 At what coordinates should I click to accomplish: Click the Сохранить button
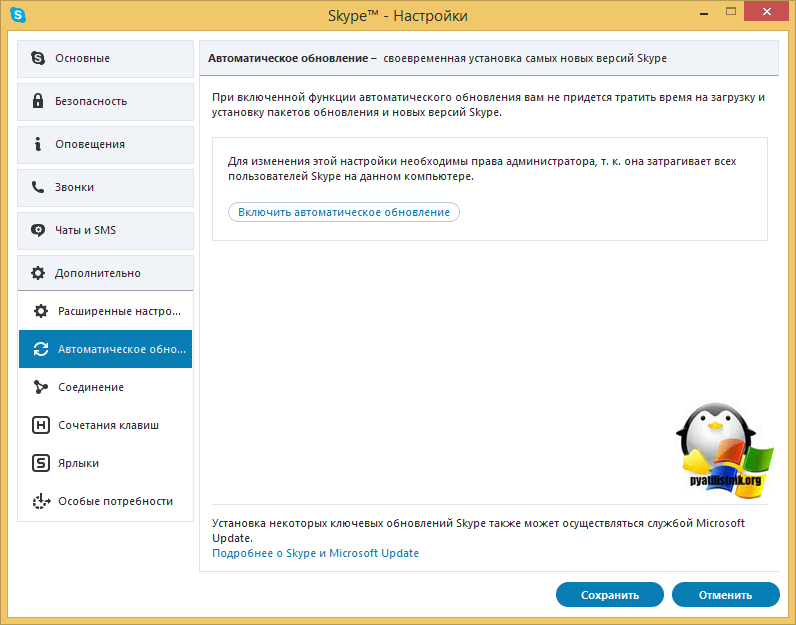[610, 595]
